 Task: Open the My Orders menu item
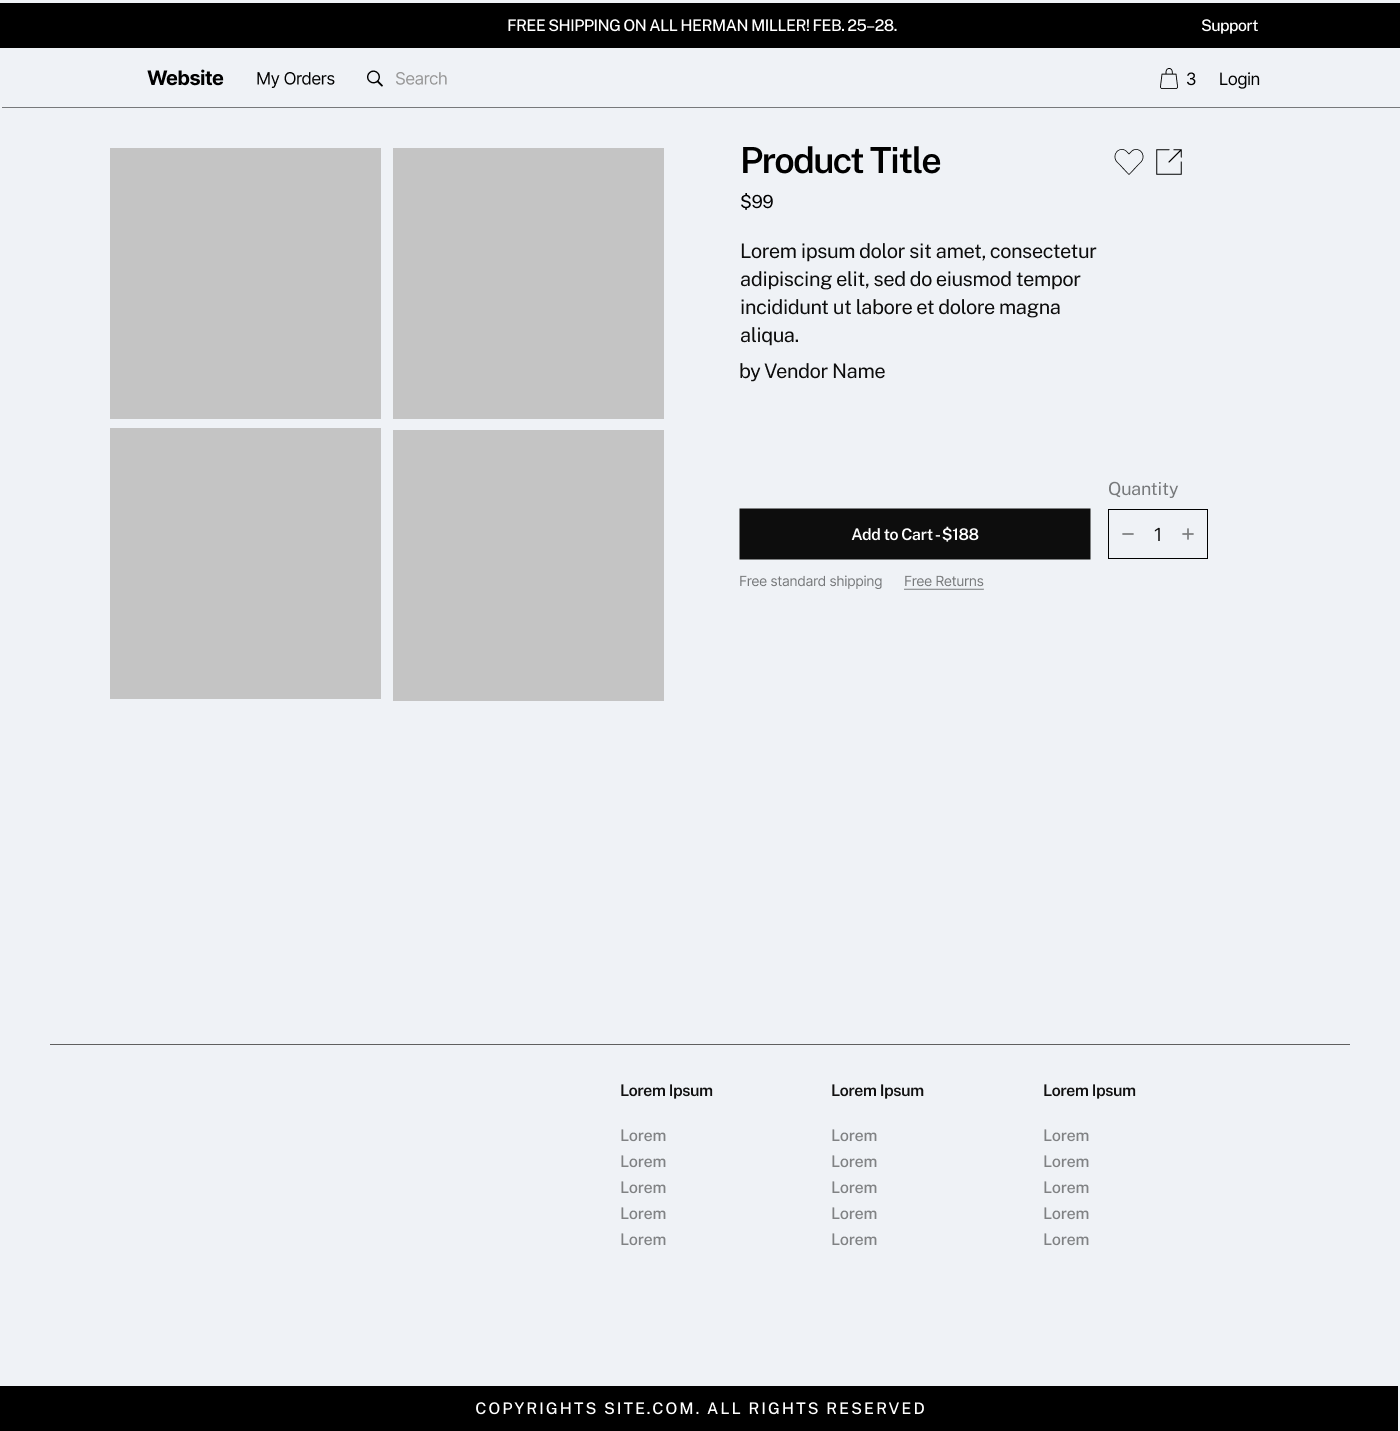[295, 79]
